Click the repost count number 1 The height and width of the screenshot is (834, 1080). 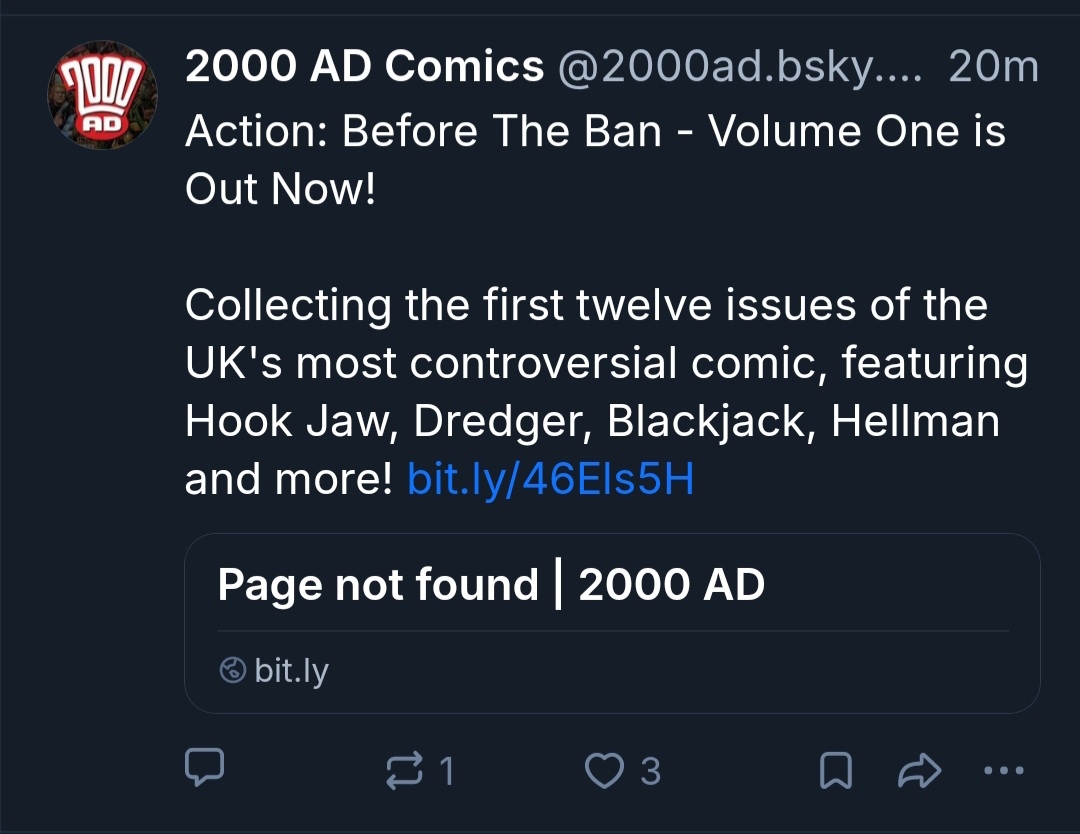click(x=447, y=771)
